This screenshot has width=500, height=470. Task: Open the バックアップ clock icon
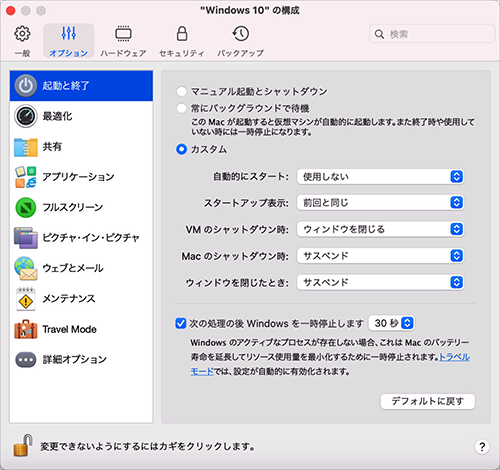tap(240, 34)
